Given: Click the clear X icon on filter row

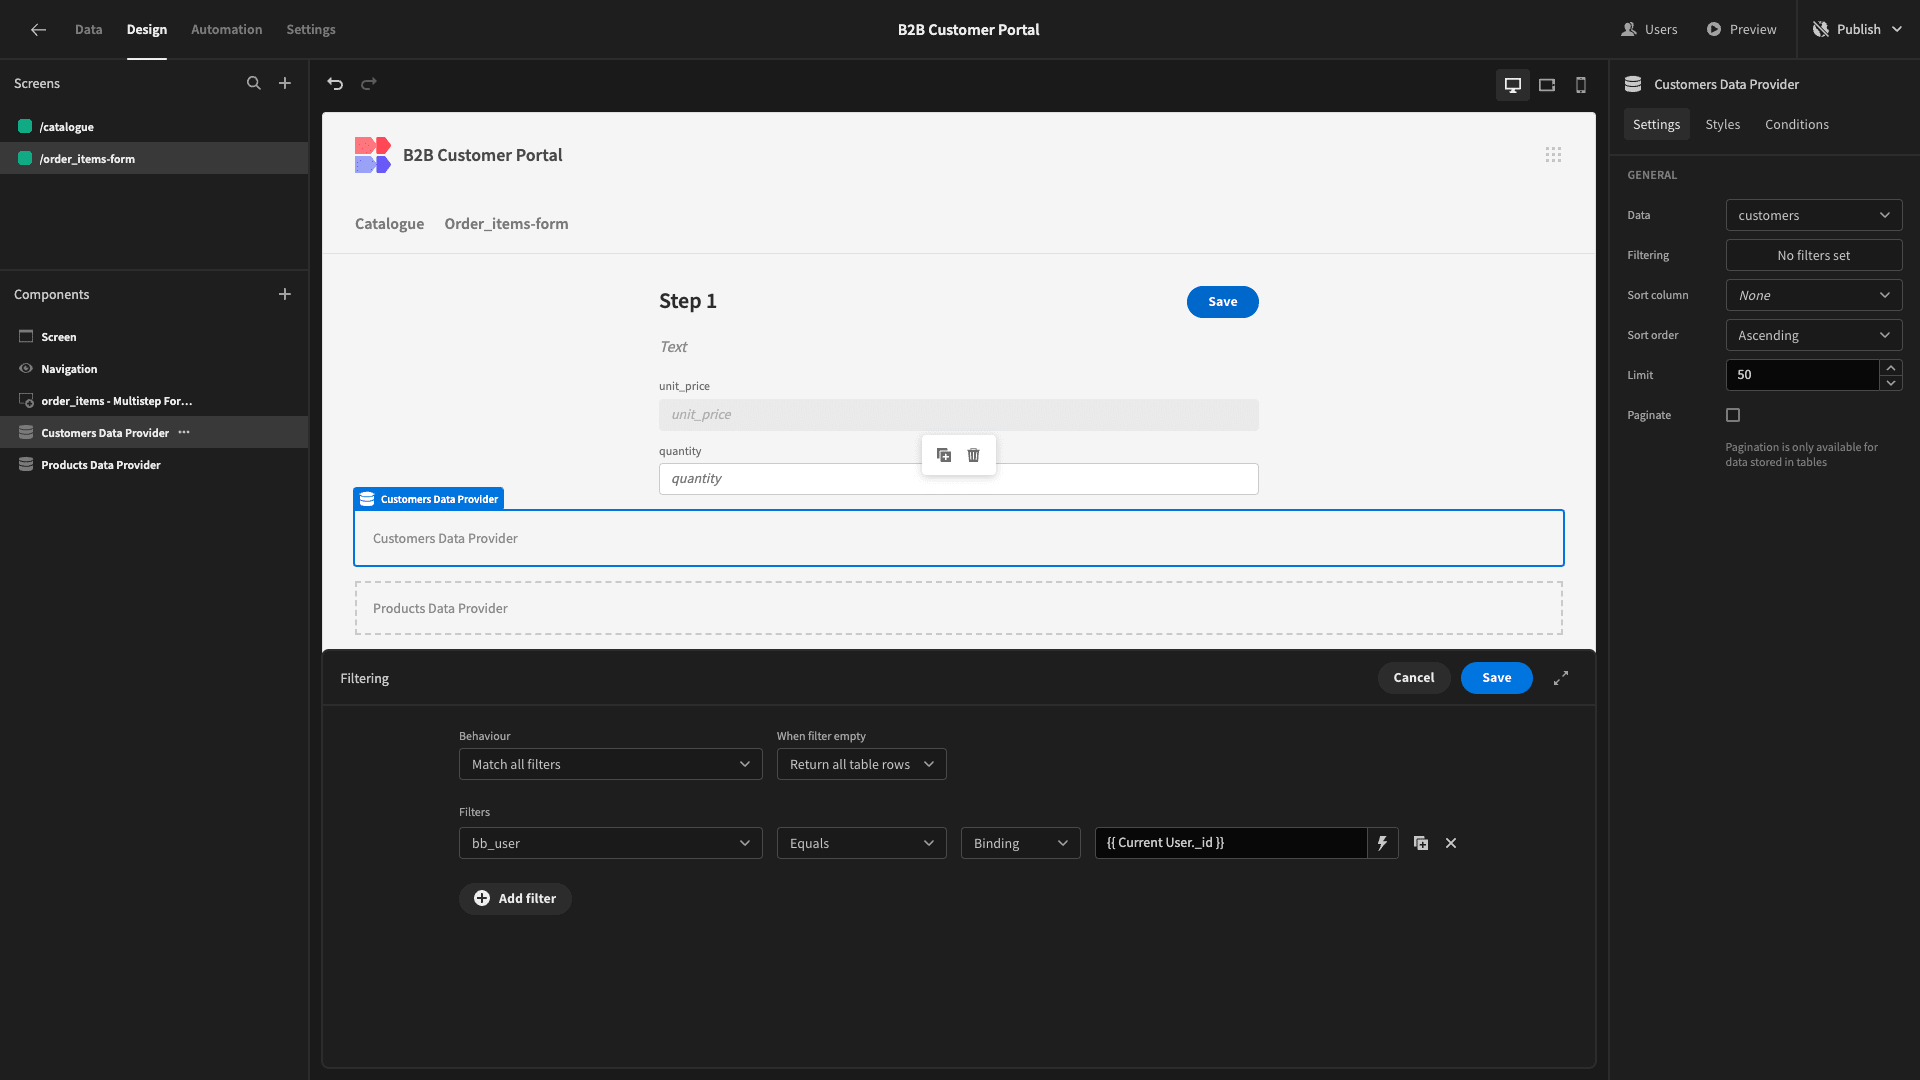Looking at the screenshot, I should click(1451, 843).
